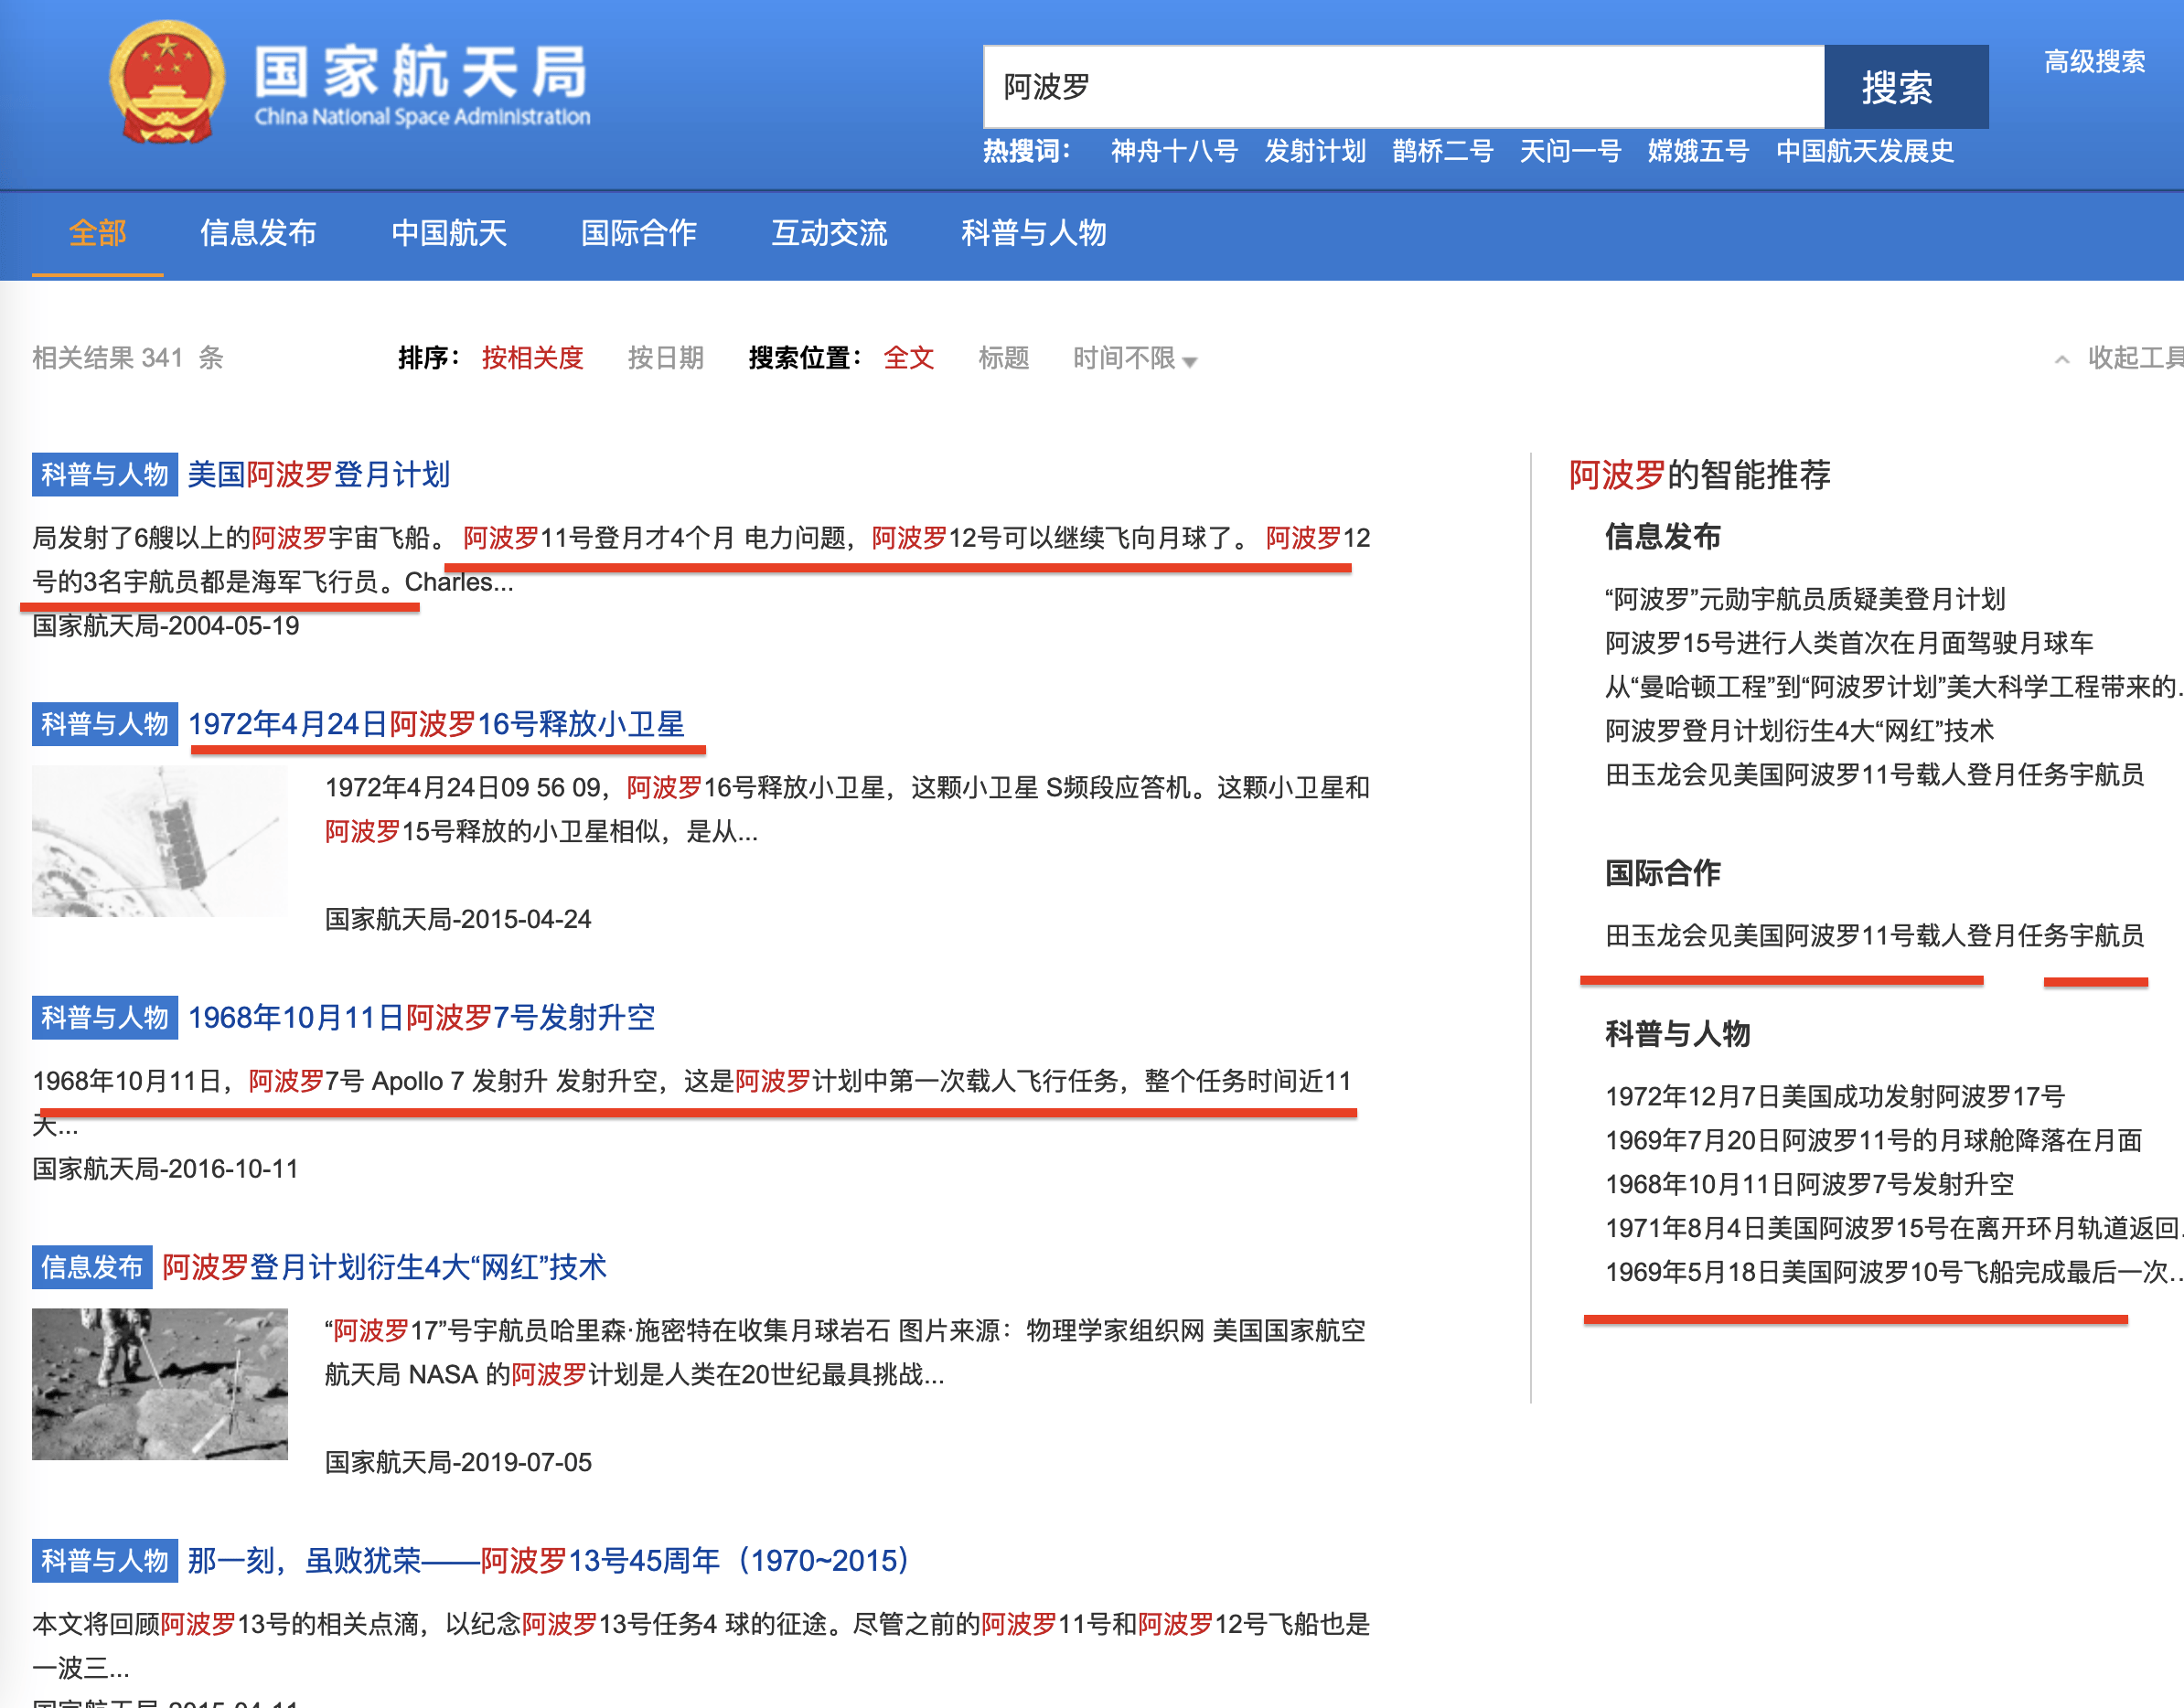
Task: Select hot keyword 嫦娥五号
Action: tap(1698, 151)
